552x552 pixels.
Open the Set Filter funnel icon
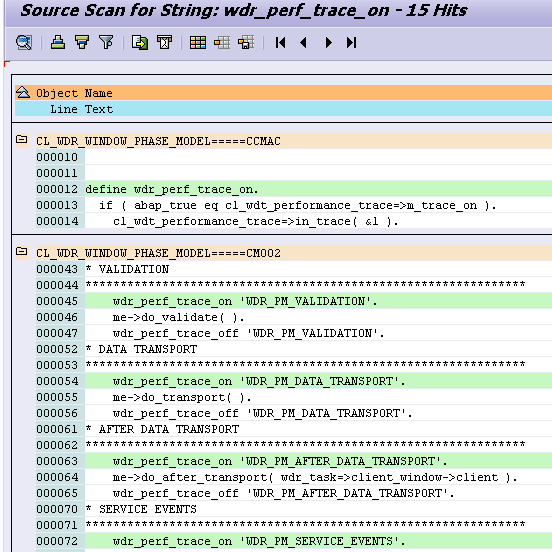coord(106,42)
